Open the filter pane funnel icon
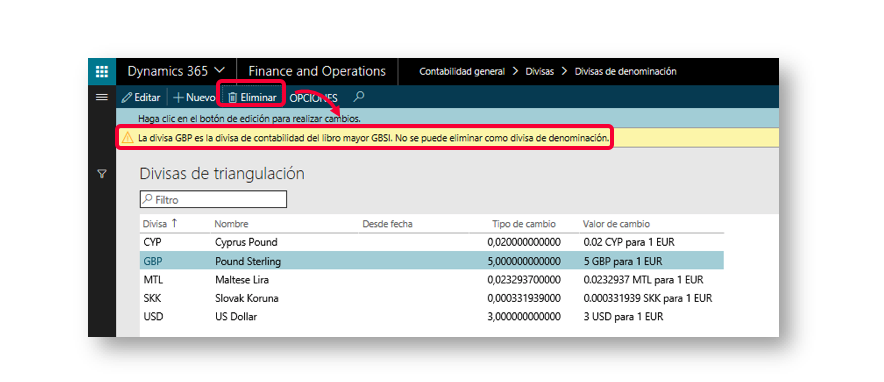Screen dimensions: 884x382 [x=101, y=175]
